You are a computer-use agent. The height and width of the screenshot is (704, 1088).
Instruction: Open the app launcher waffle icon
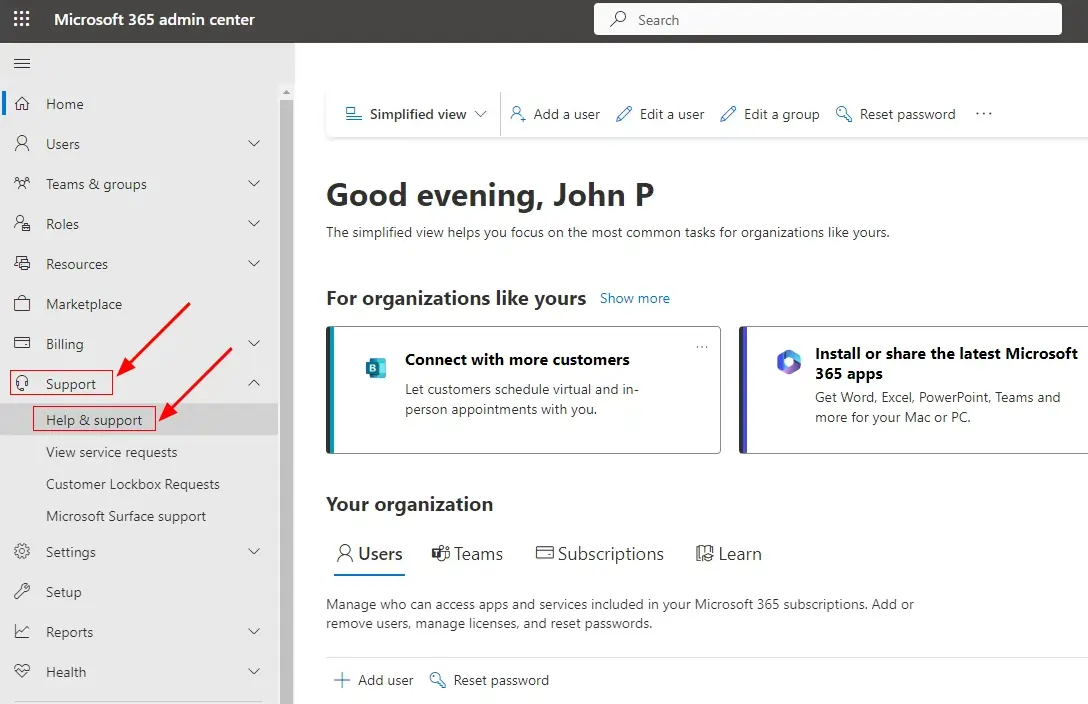tap(21, 20)
